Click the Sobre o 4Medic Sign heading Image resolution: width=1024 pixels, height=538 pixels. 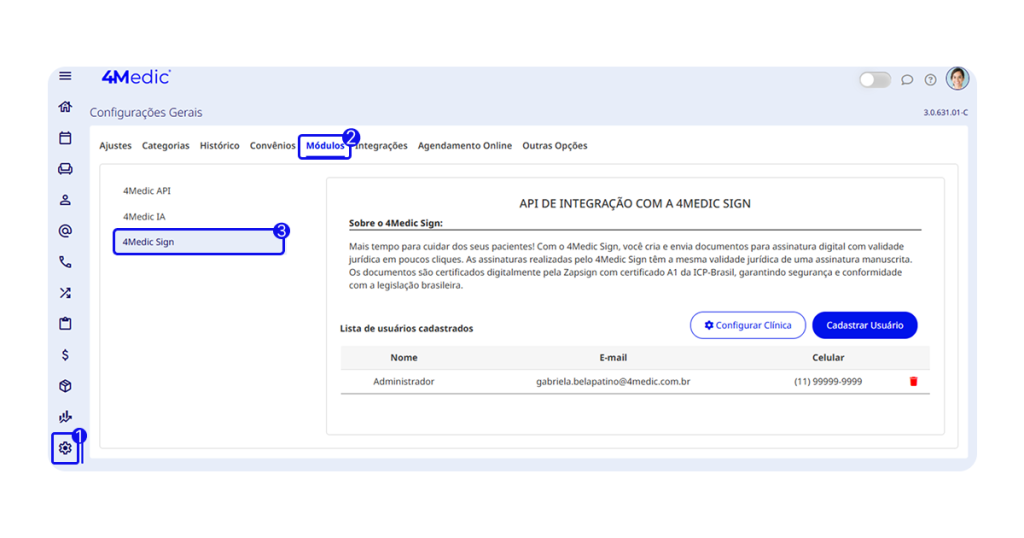(396, 223)
